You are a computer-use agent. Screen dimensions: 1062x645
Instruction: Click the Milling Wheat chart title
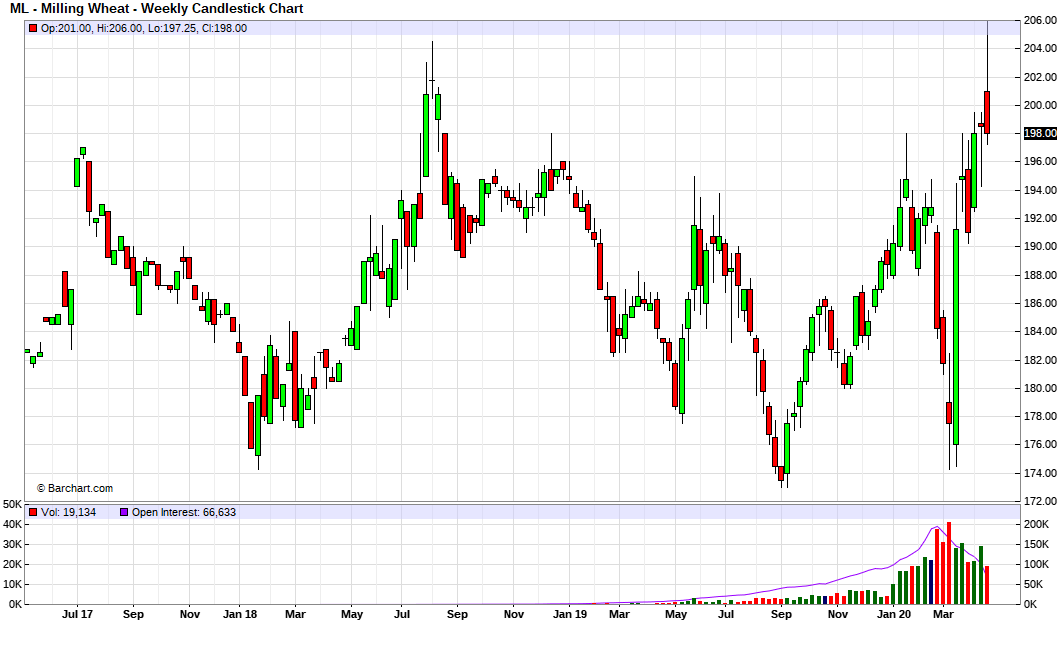157,9
